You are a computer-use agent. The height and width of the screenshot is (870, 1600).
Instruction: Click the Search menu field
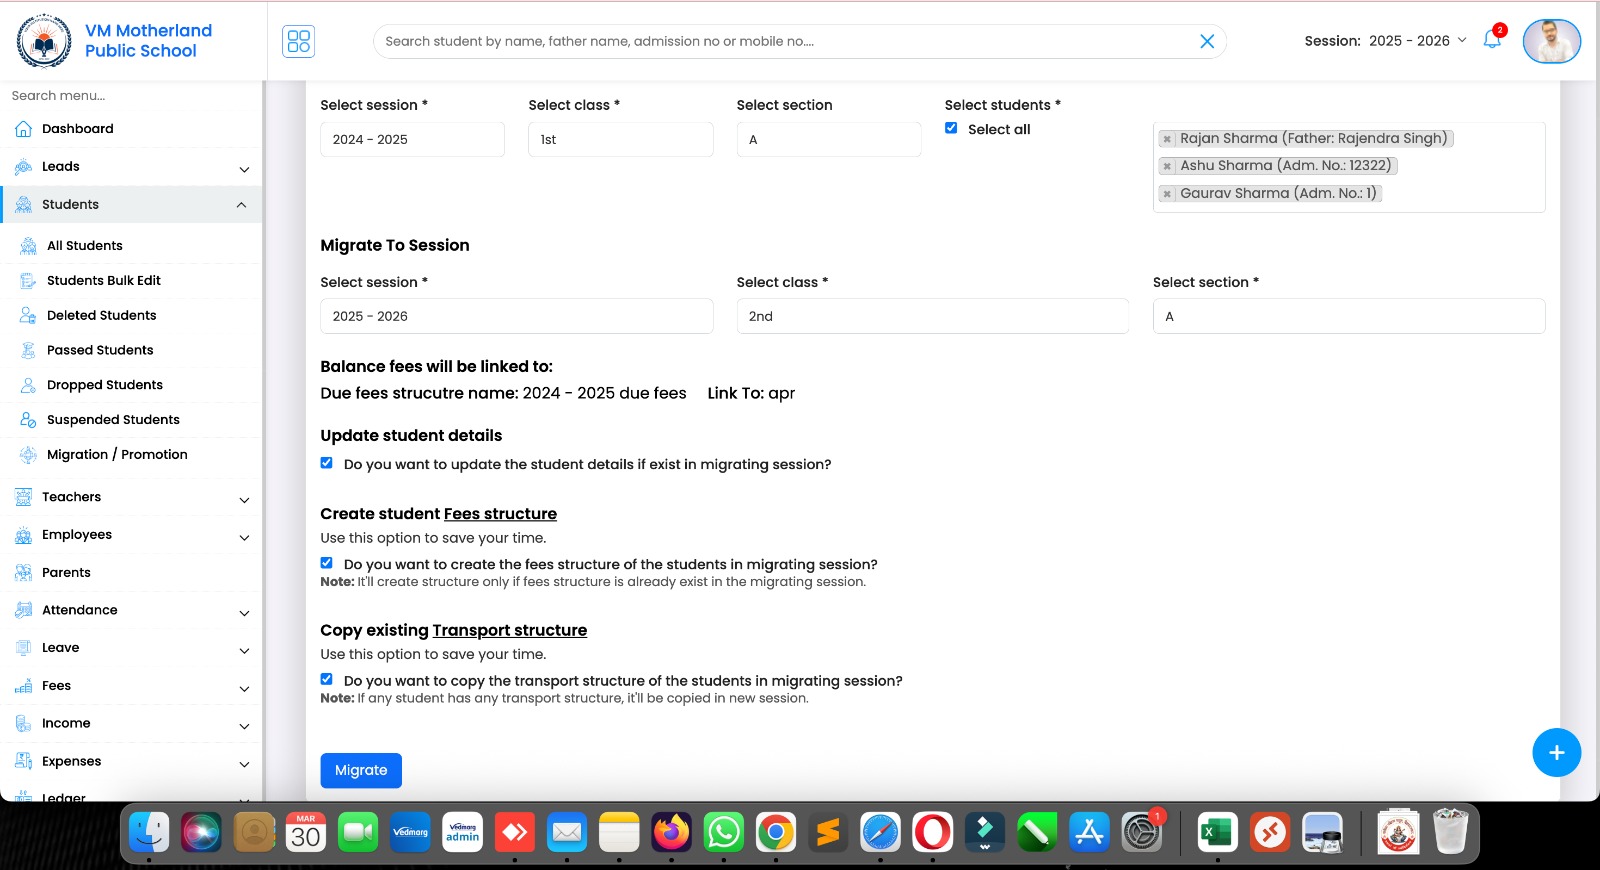[130, 96]
